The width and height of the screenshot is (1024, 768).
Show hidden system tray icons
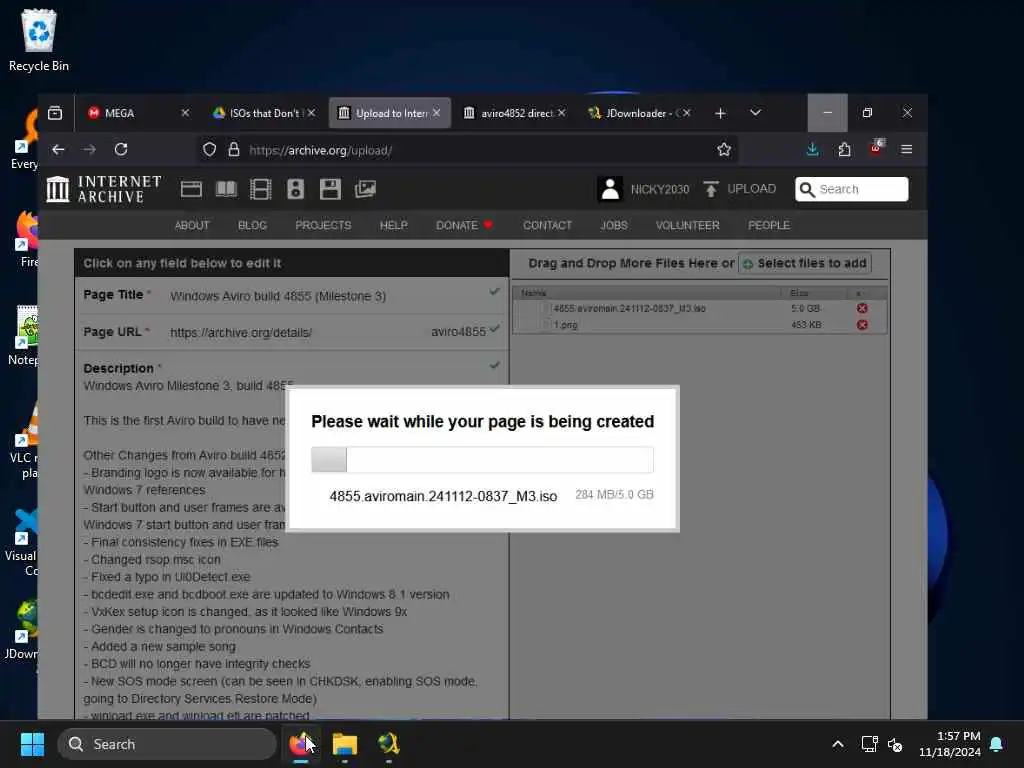pyautogui.click(x=838, y=744)
